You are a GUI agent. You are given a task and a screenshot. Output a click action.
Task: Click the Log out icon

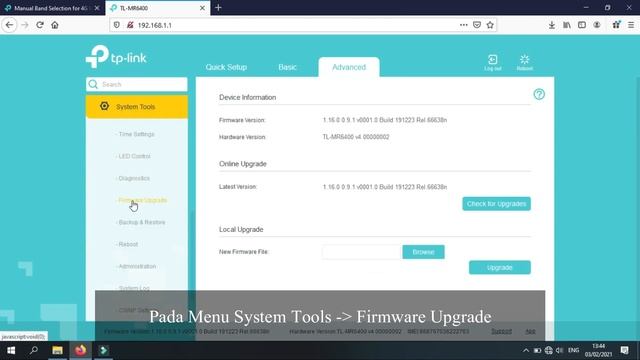(x=493, y=62)
